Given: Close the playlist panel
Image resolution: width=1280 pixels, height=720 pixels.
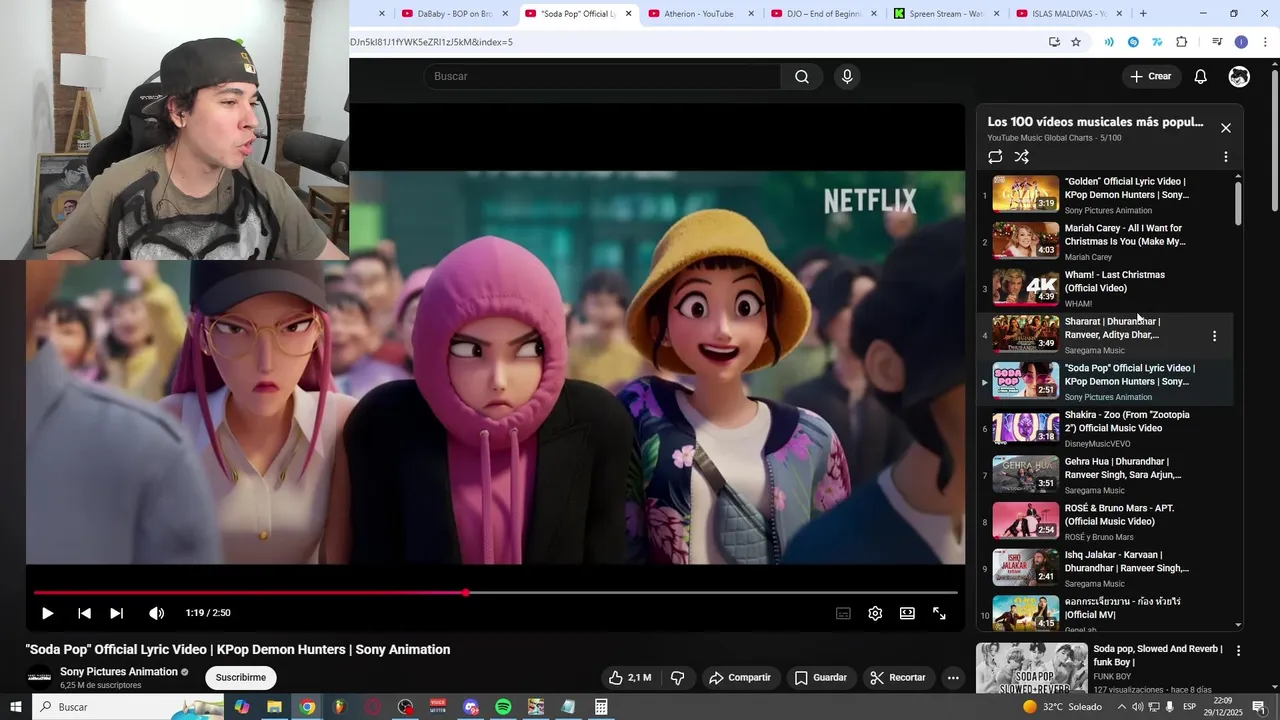Looking at the screenshot, I should [1226, 128].
